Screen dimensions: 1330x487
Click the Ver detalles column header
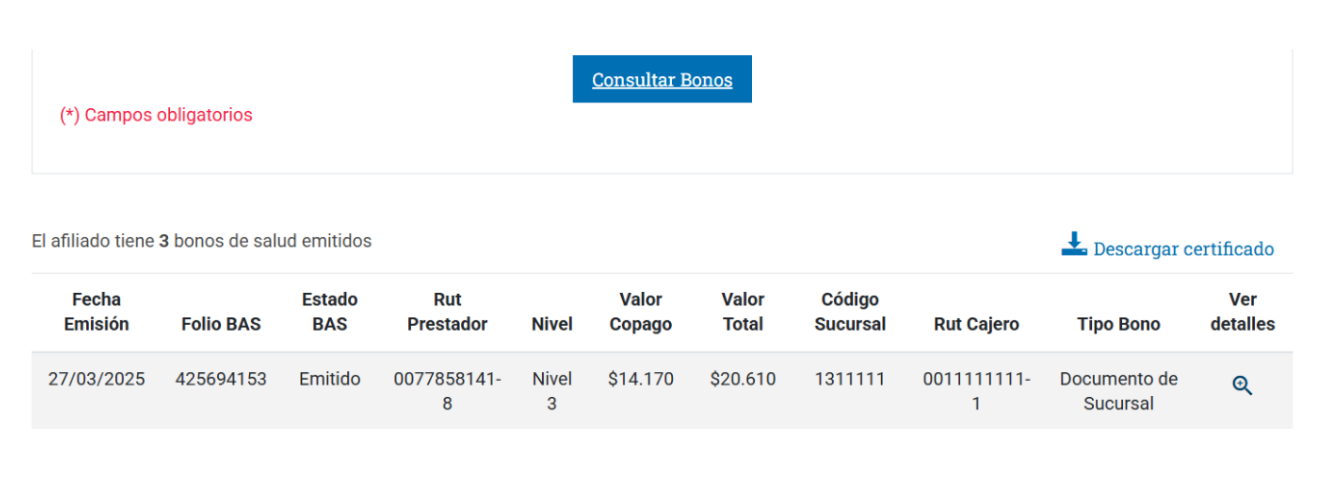click(1242, 312)
